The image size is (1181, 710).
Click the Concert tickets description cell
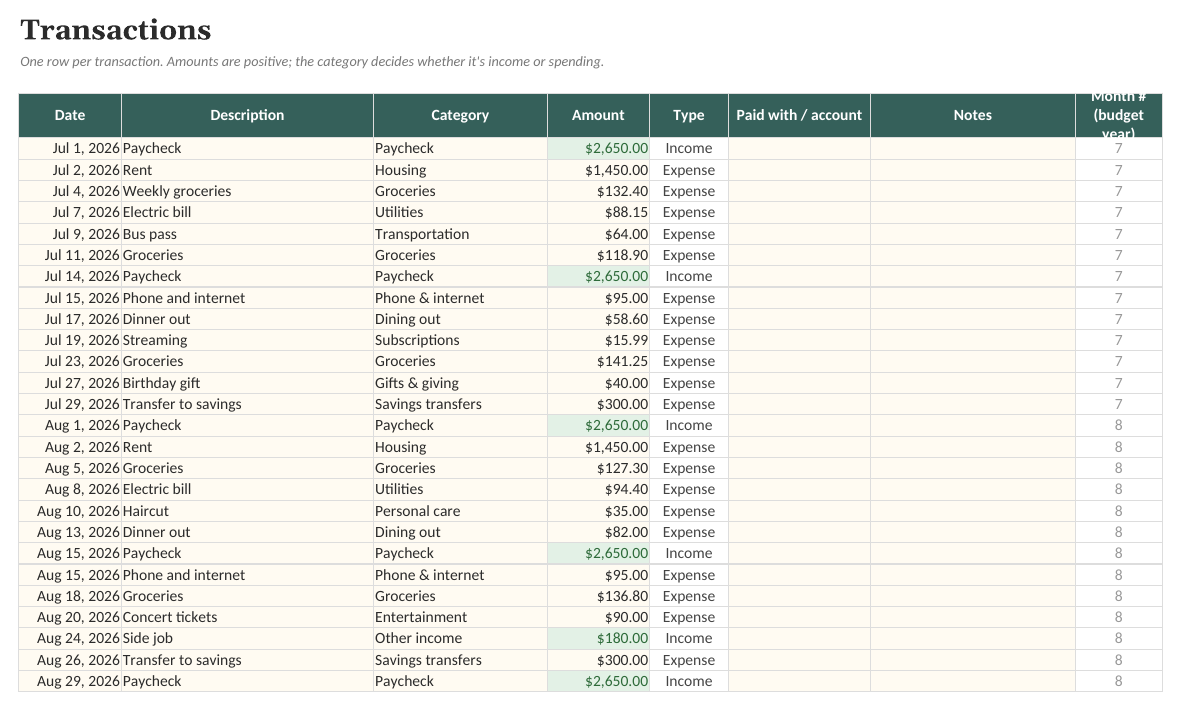(x=247, y=617)
